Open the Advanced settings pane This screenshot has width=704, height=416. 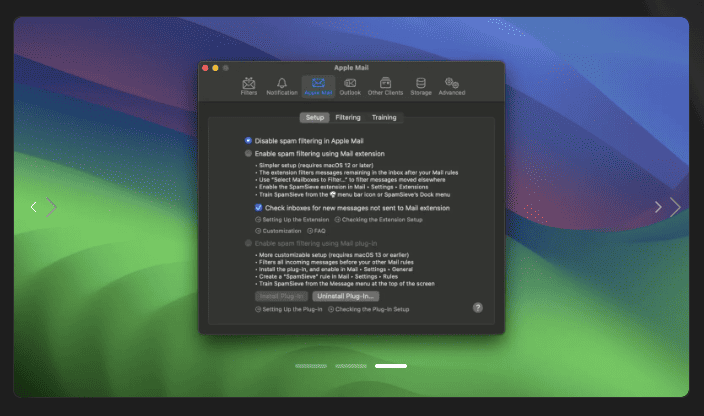[452, 86]
